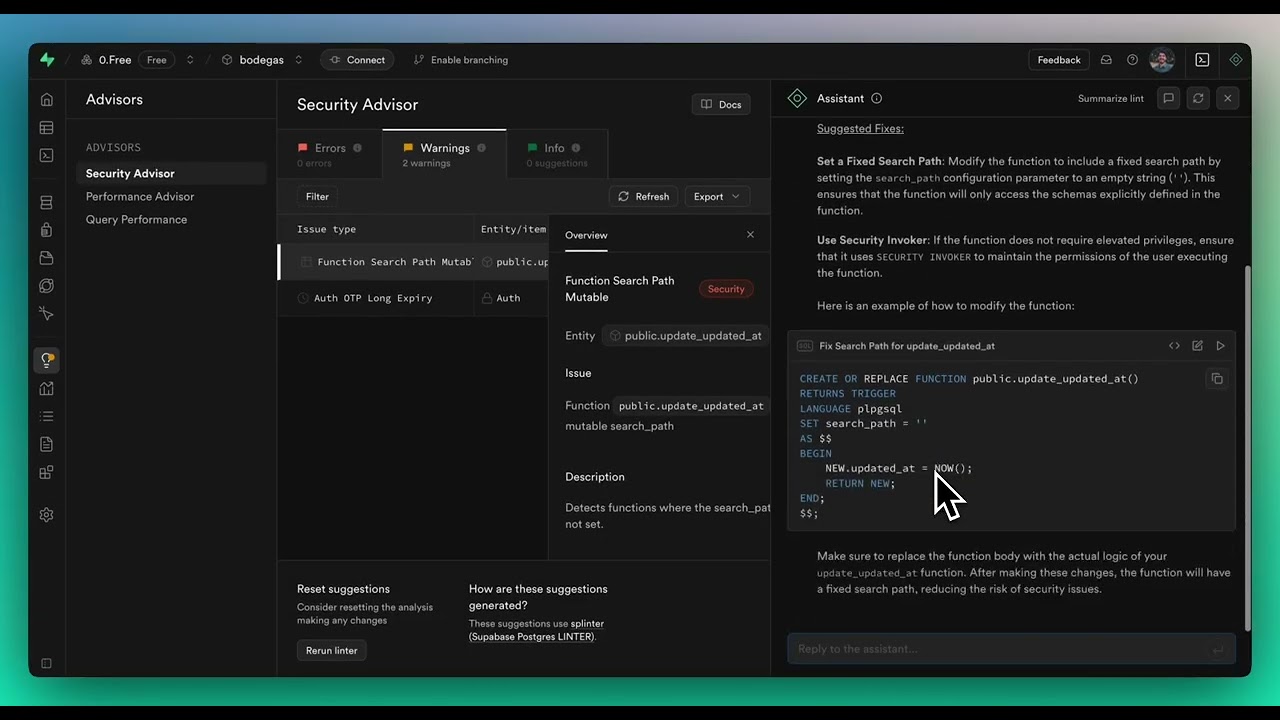Open the Reports chart icon
The image size is (1280, 720).
click(x=46, y=389)
